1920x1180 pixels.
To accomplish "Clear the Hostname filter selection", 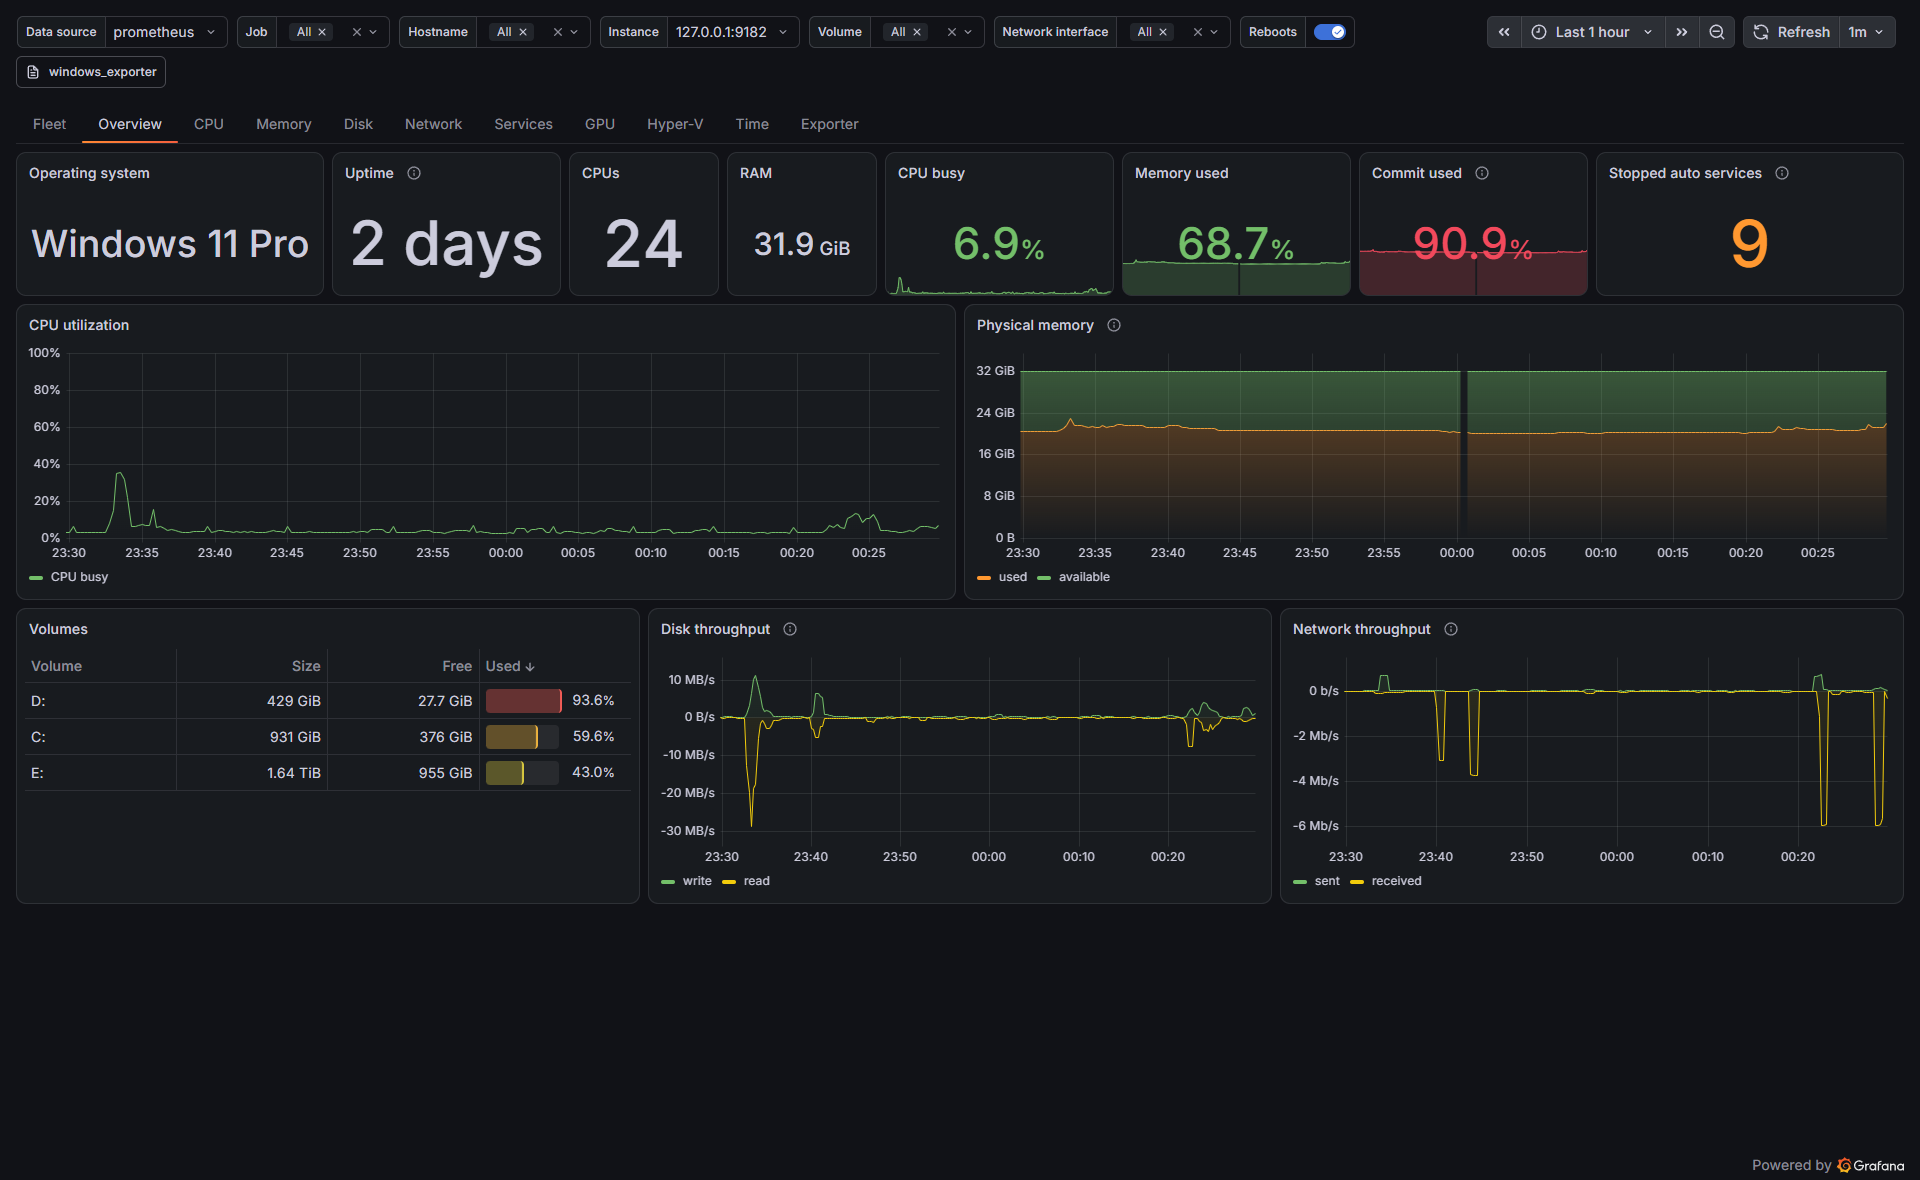I will (557, 32).
